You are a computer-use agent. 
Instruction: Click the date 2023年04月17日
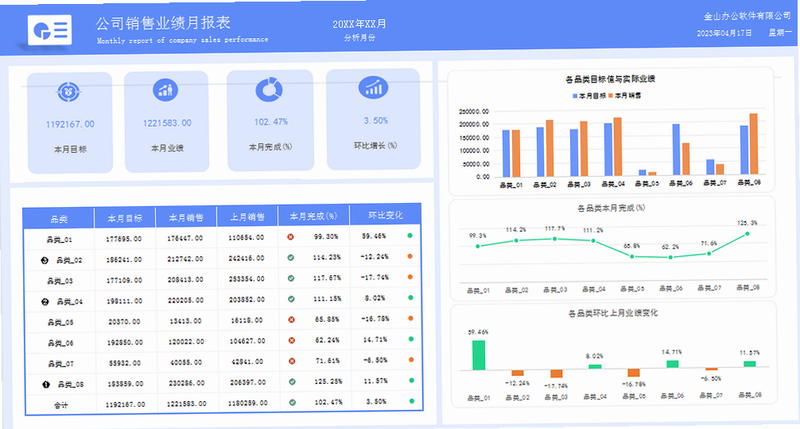point(724,33)
